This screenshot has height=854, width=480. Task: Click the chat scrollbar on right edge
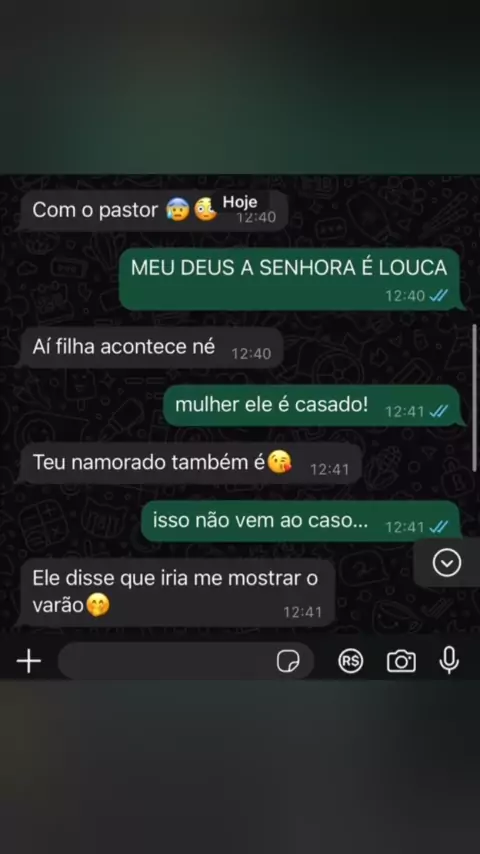pyautogui.click(x=475, y=398)
